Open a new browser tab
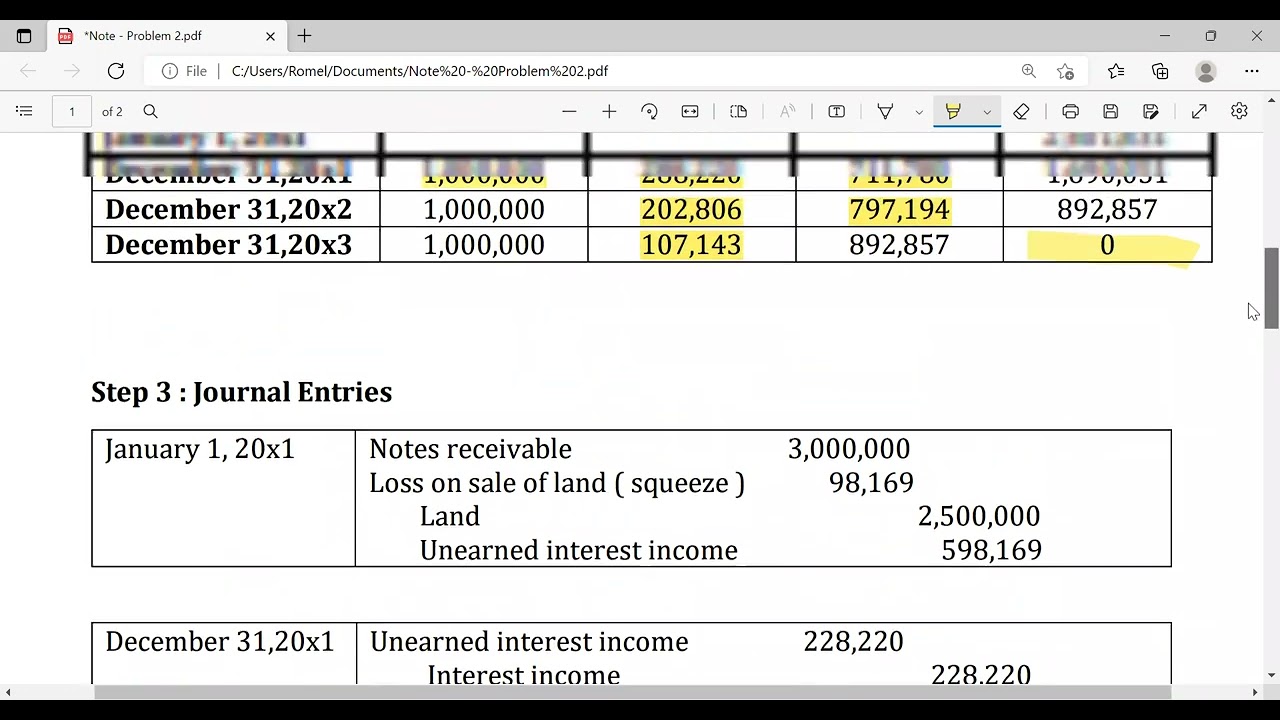1280x720 pixels. [x=304, y=36]
